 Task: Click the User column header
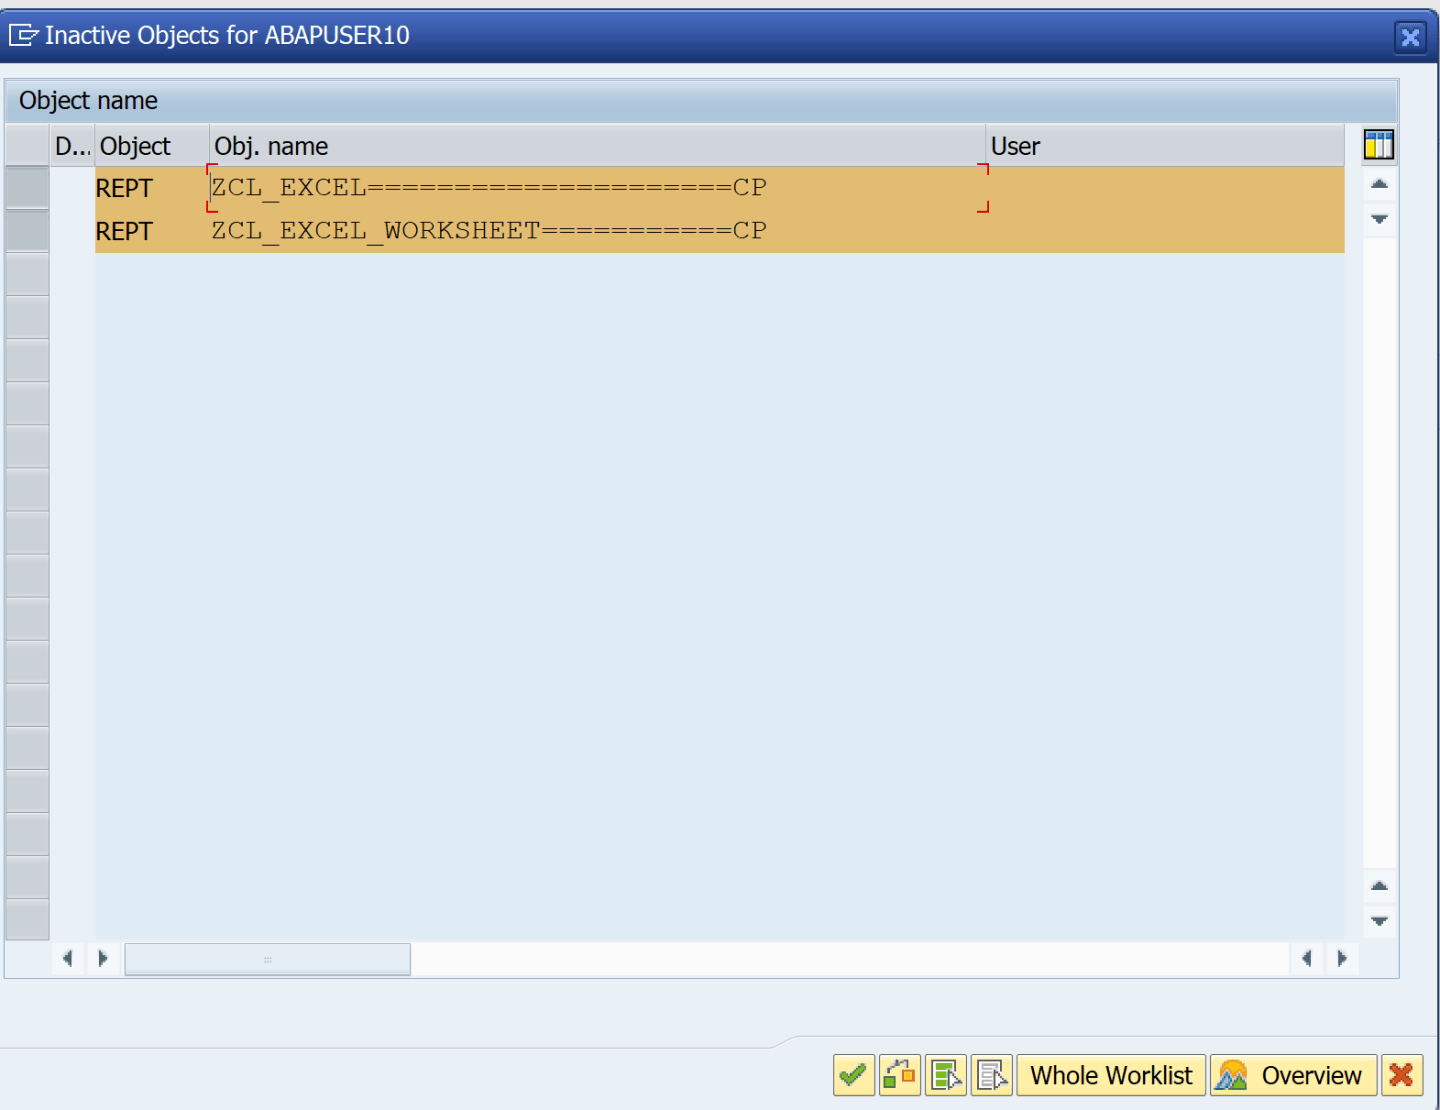click(1163, 146)
